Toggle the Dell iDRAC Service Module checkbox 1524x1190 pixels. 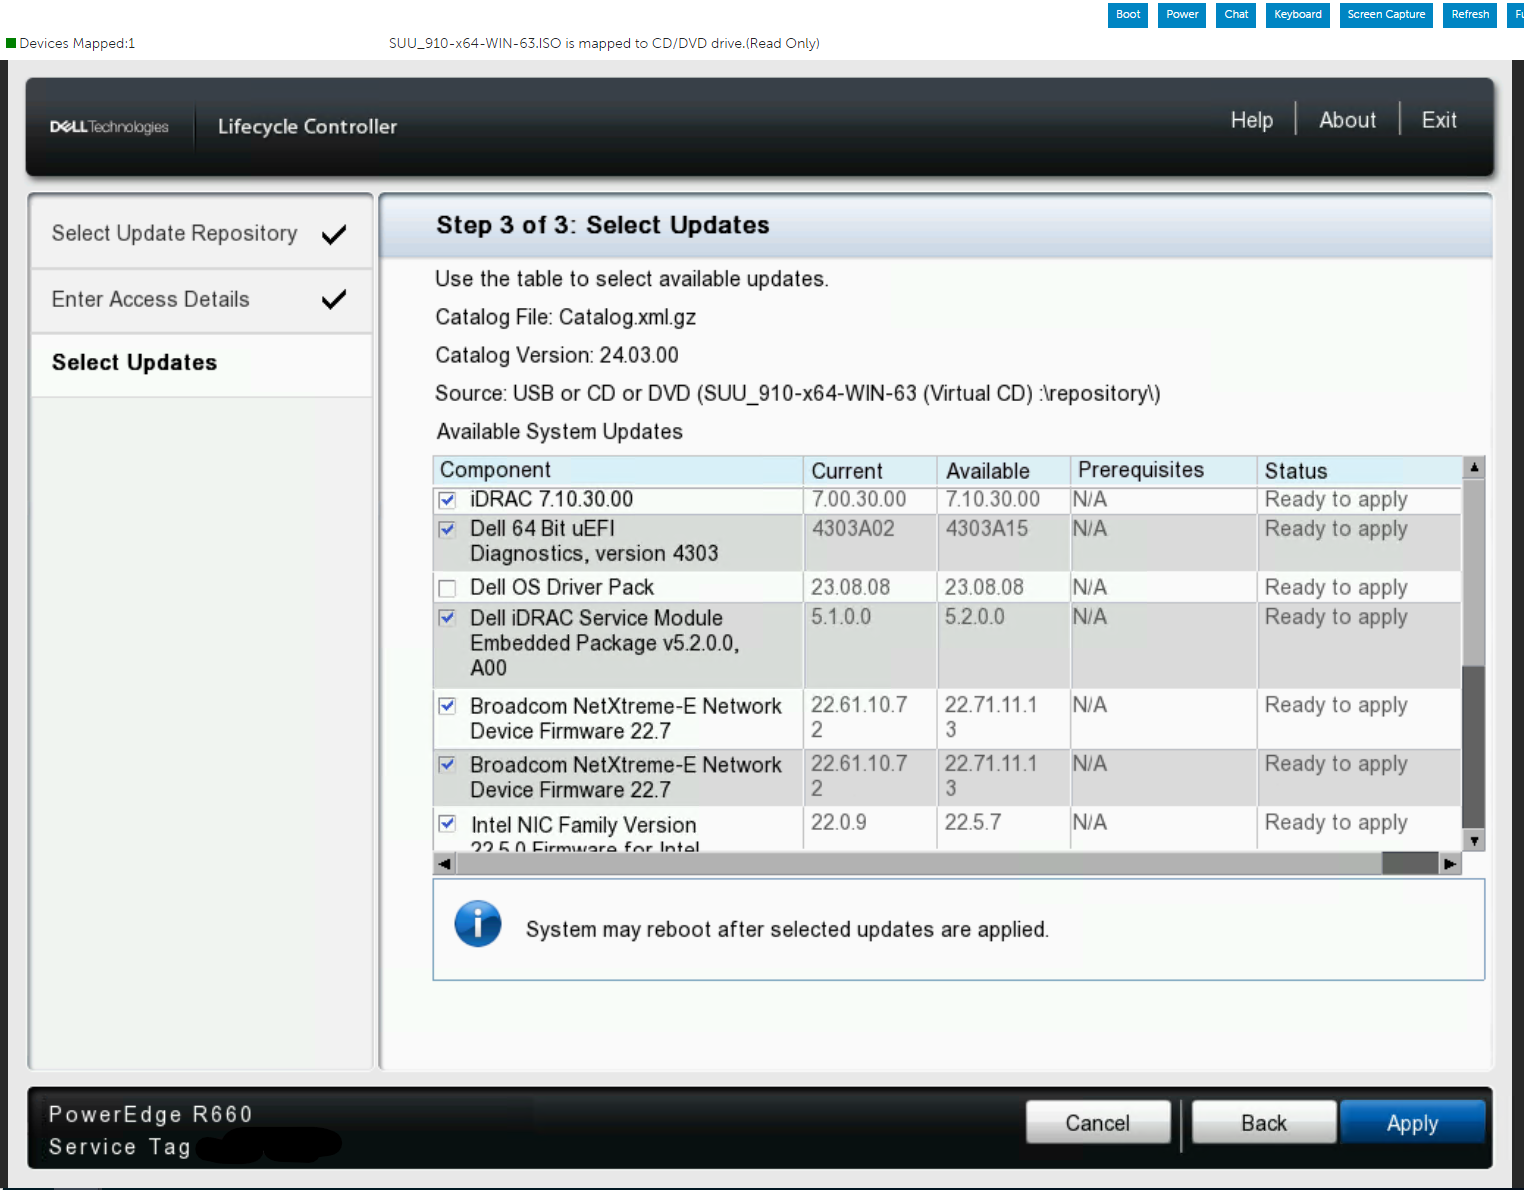pos(447,618)
